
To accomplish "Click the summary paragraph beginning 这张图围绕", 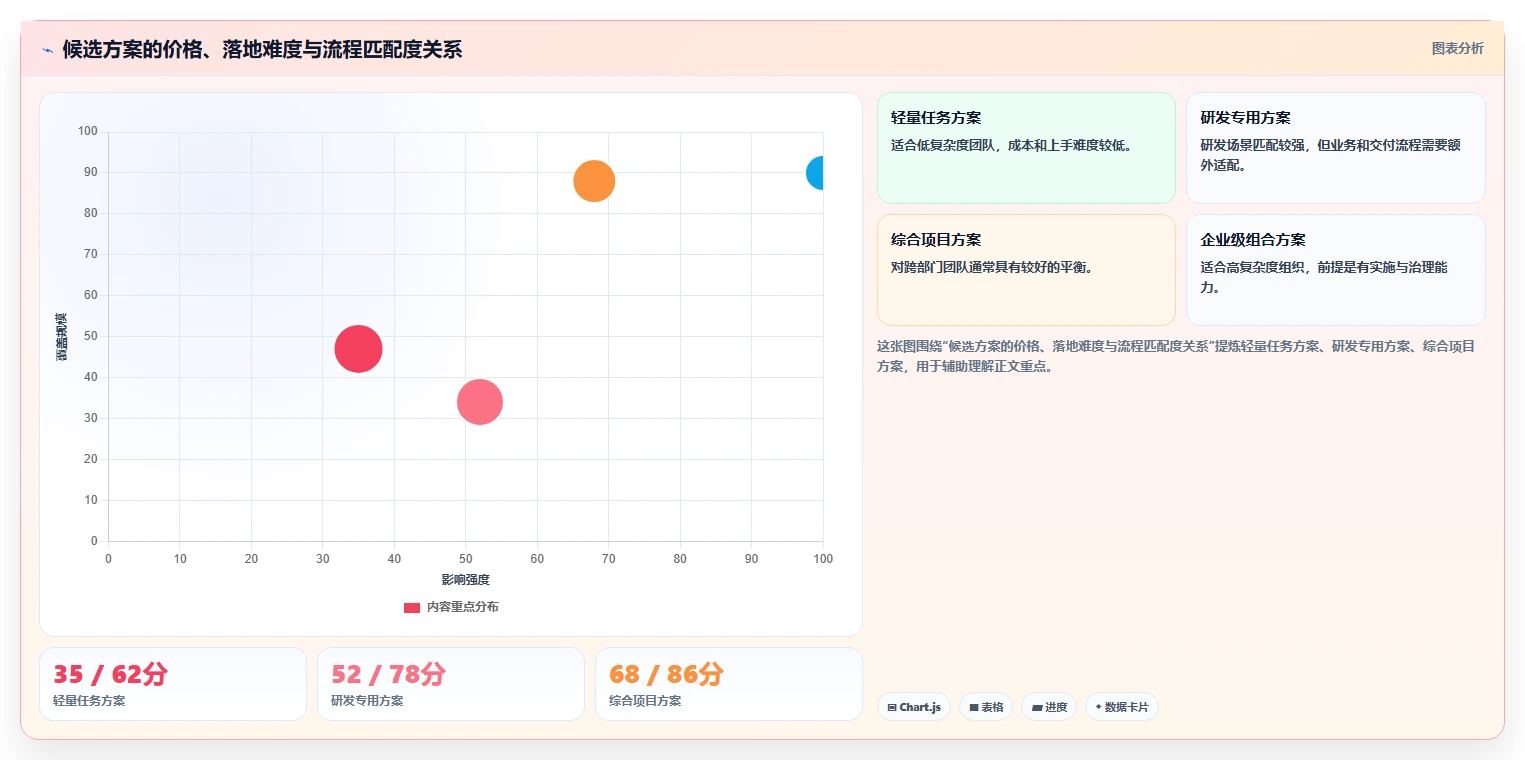I will pos(1176,356).
